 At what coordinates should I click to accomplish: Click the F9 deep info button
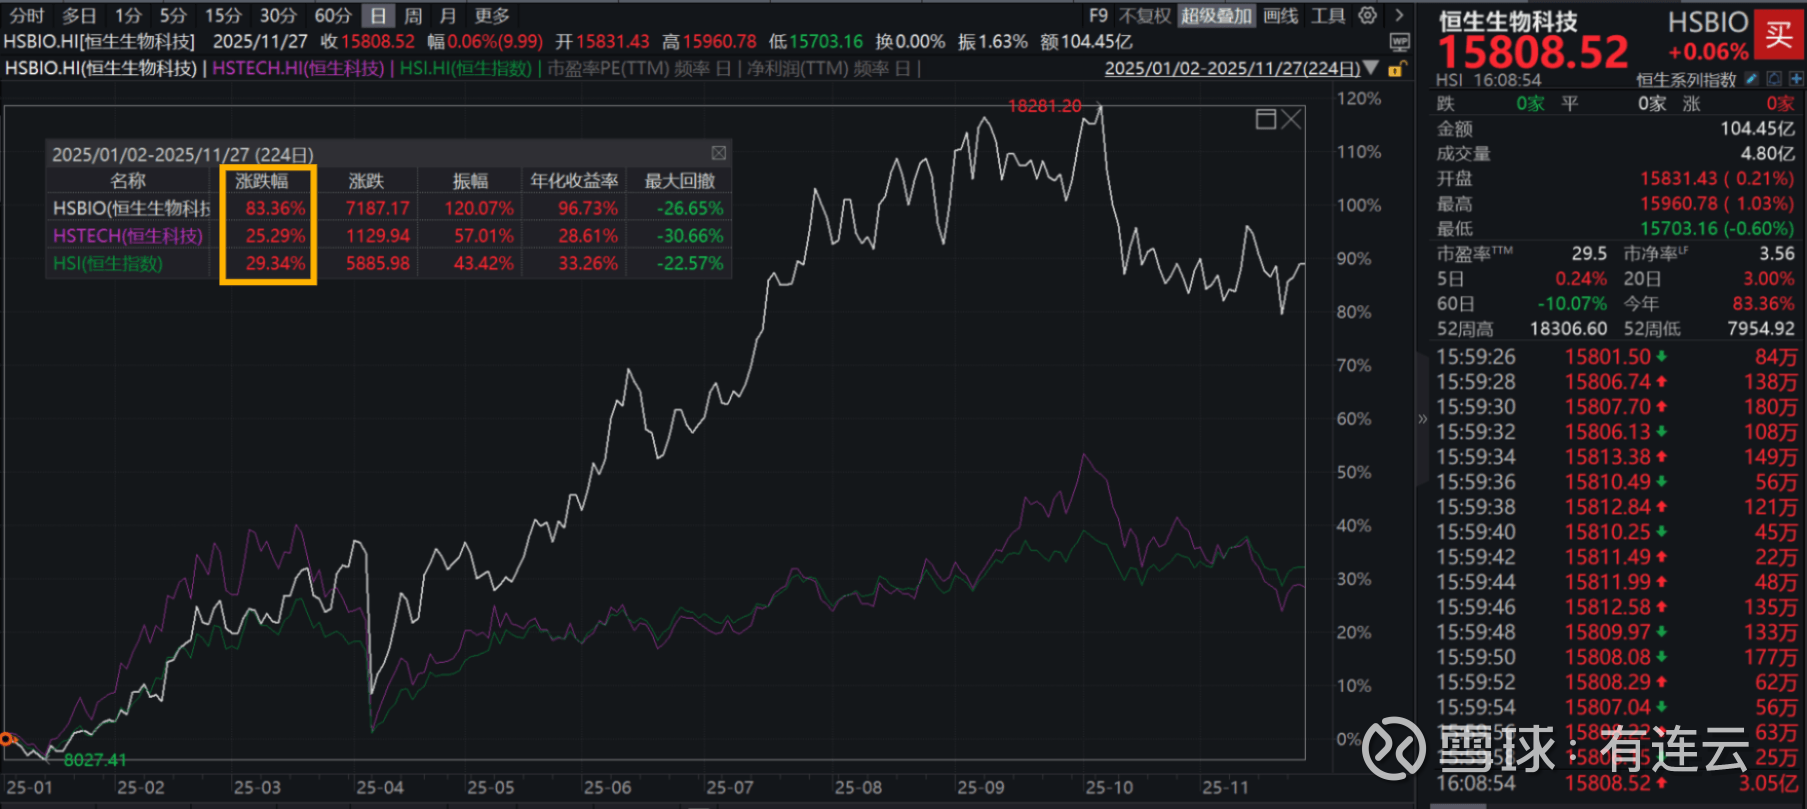click(1098, 16)
